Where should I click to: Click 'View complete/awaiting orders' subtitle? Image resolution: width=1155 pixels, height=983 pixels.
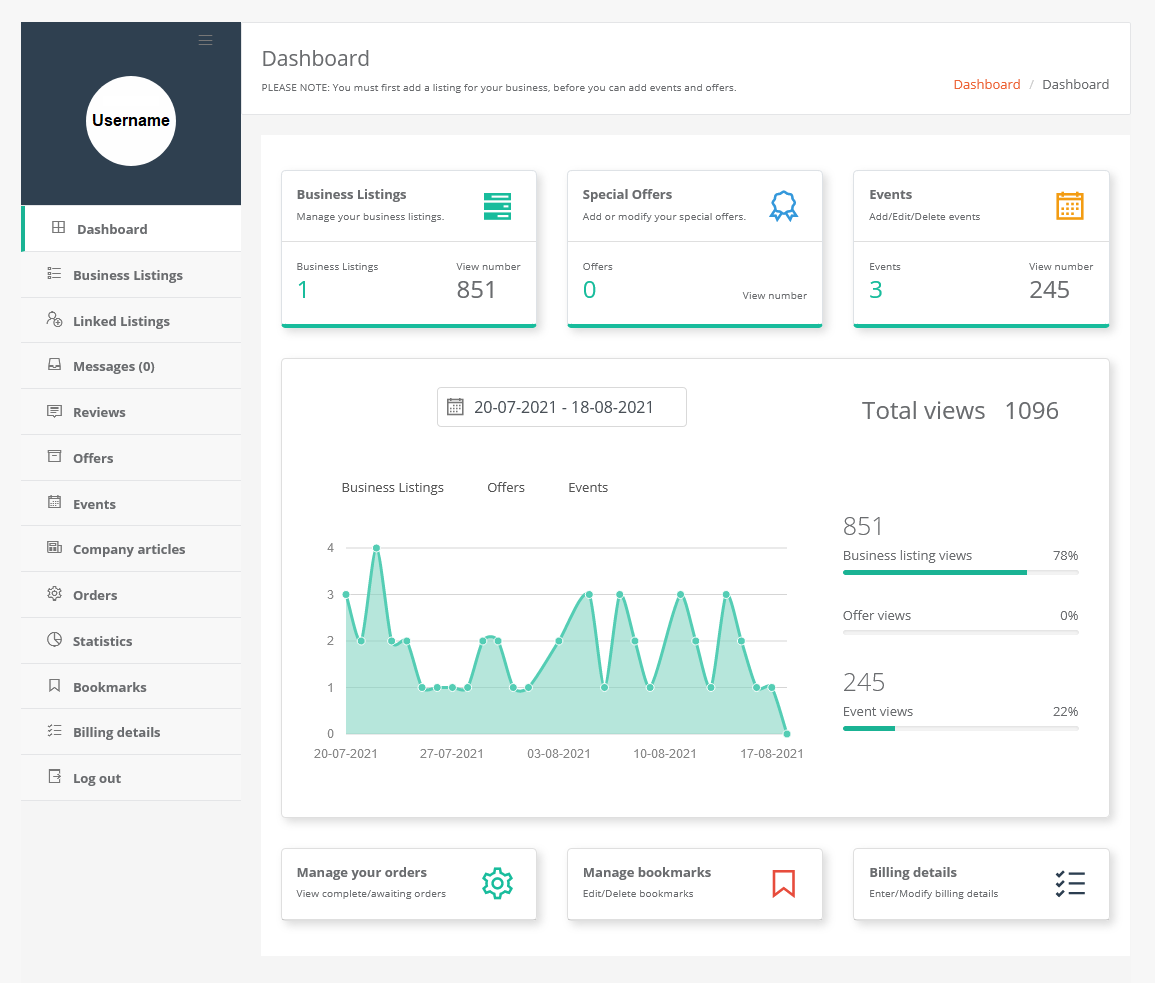pos(371,893)
